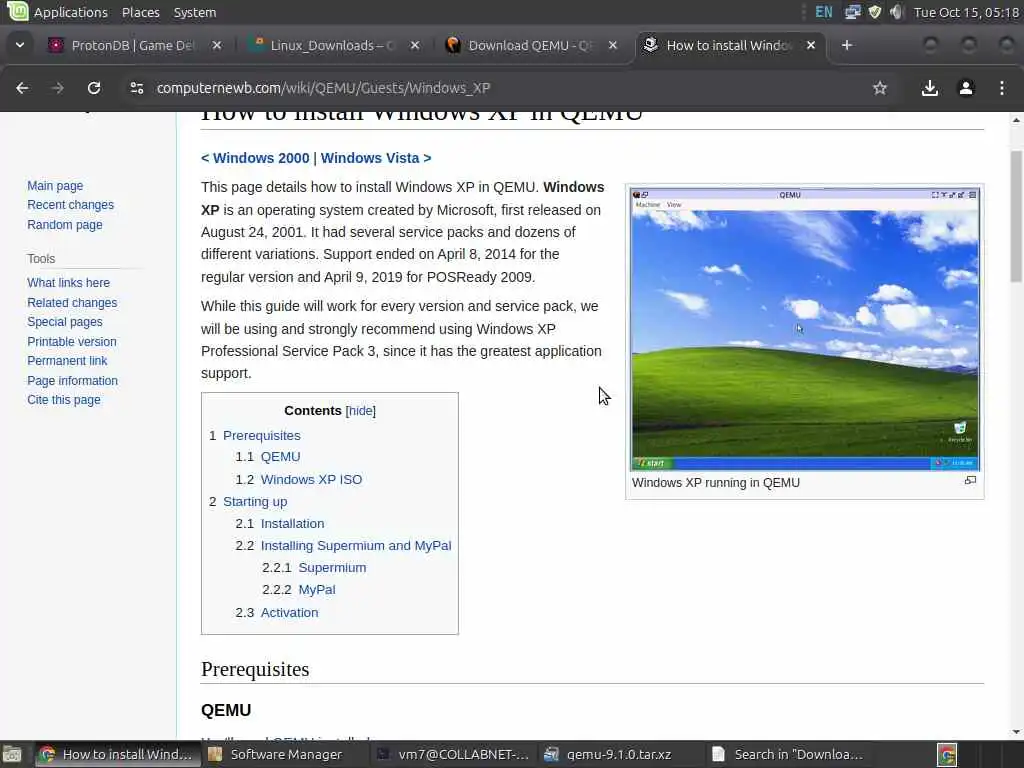Open the volume speaker tray icon
Screen dimensions: 1024x768
897,12
